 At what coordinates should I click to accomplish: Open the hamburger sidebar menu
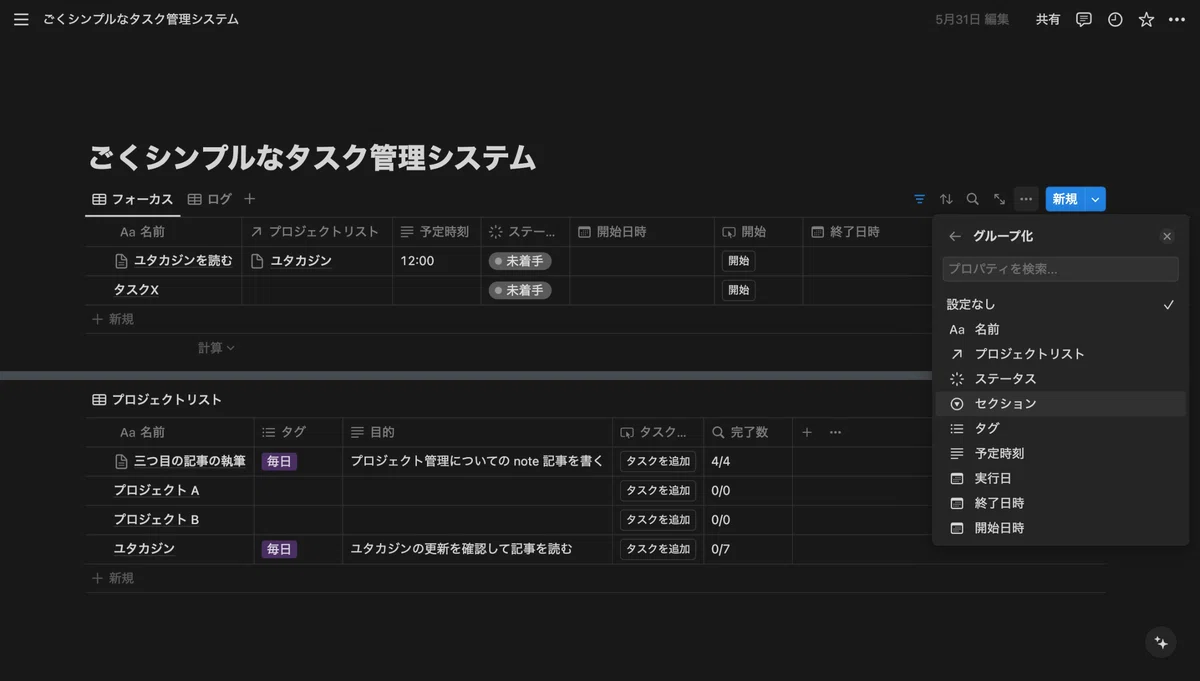(21, 19)
